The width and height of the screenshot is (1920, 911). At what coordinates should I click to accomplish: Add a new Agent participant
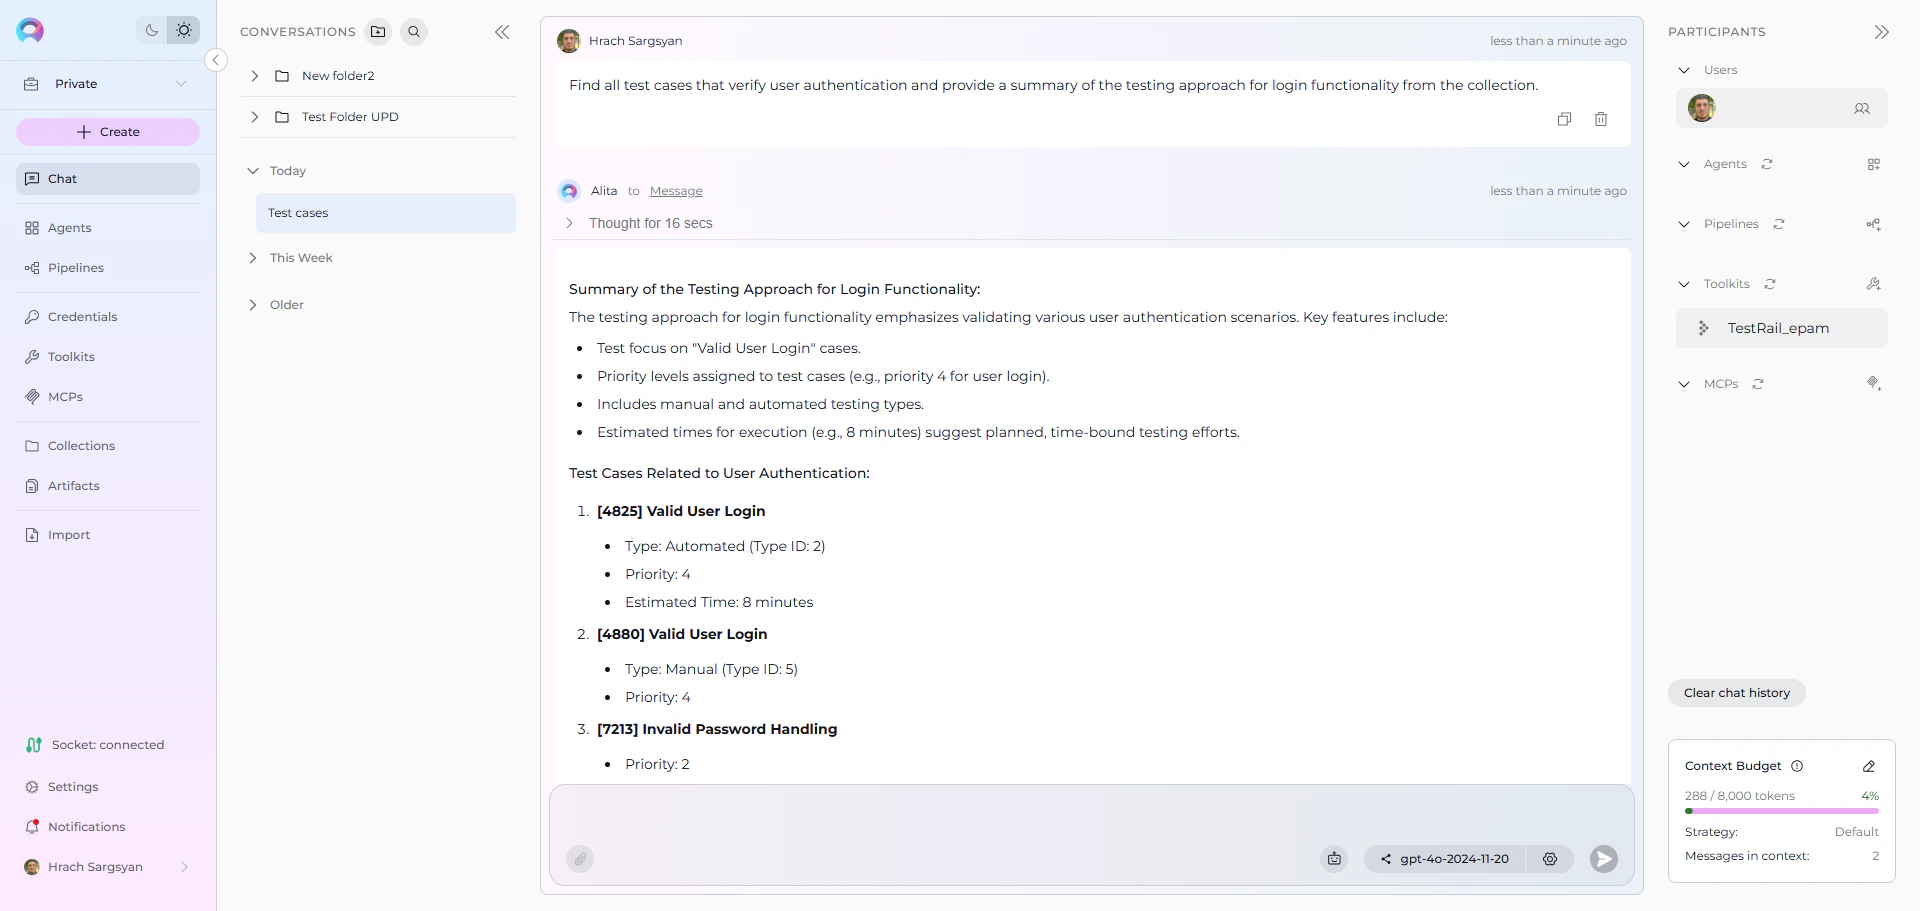[1875, 164]
